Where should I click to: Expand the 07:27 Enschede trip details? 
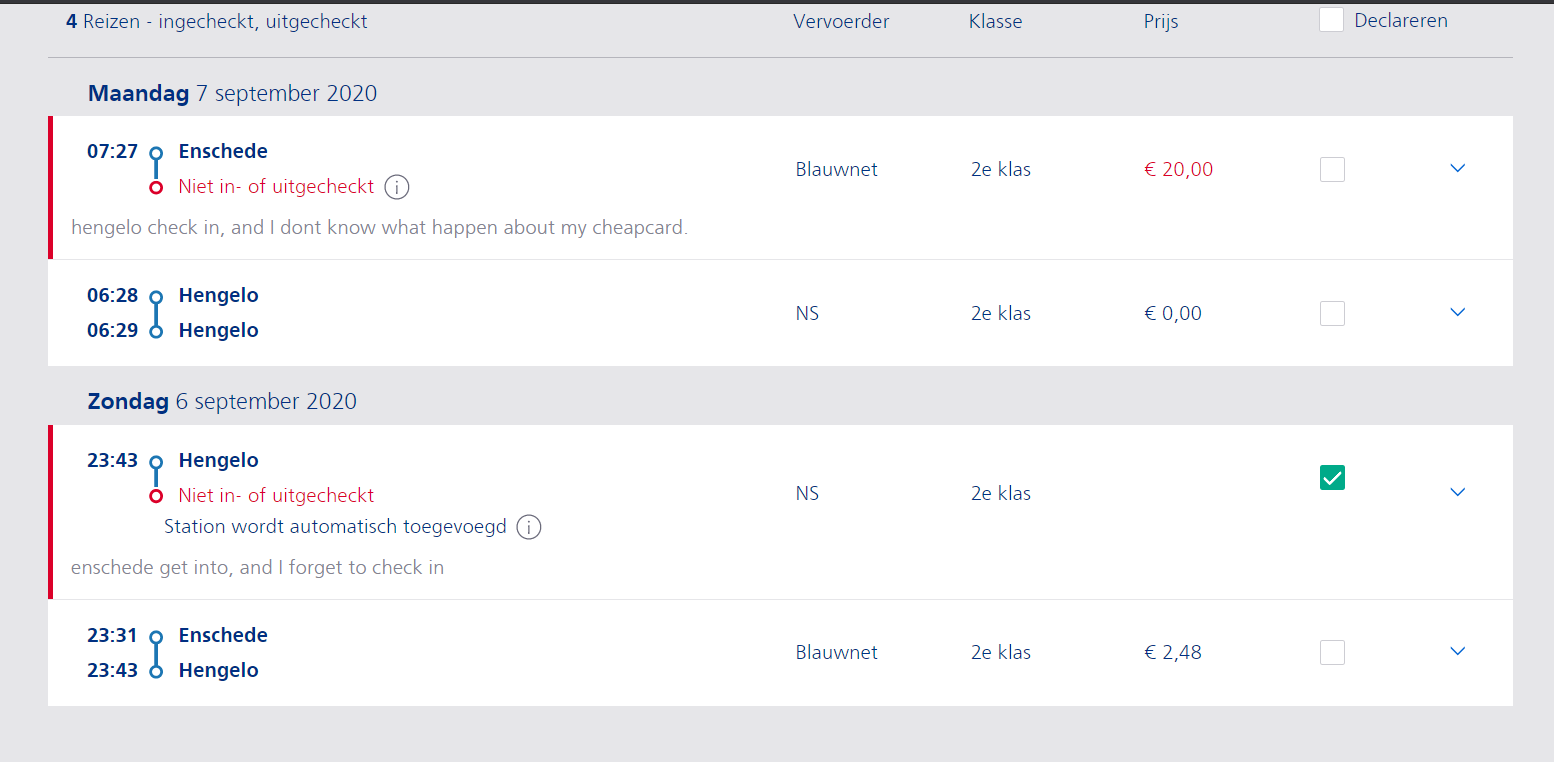point(1457,168)
